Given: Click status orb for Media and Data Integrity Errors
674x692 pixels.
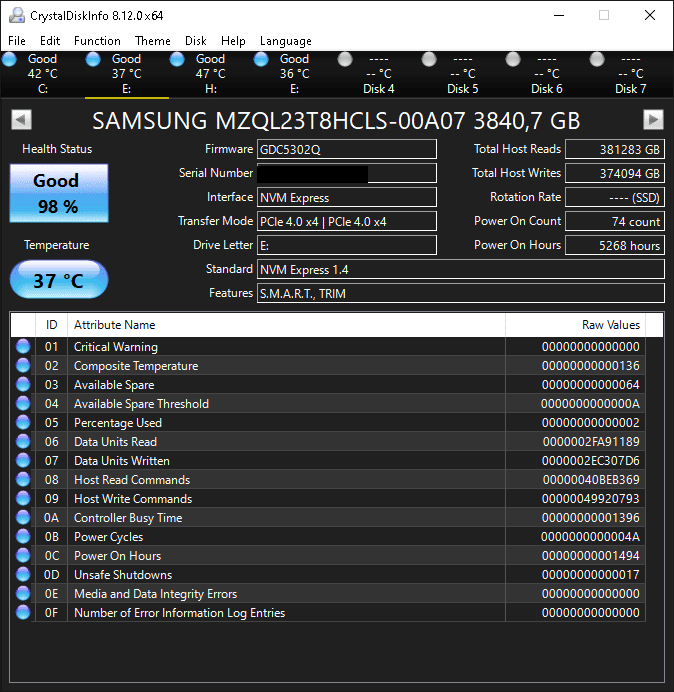Looking at the screenshot, I should pos(23,593).
